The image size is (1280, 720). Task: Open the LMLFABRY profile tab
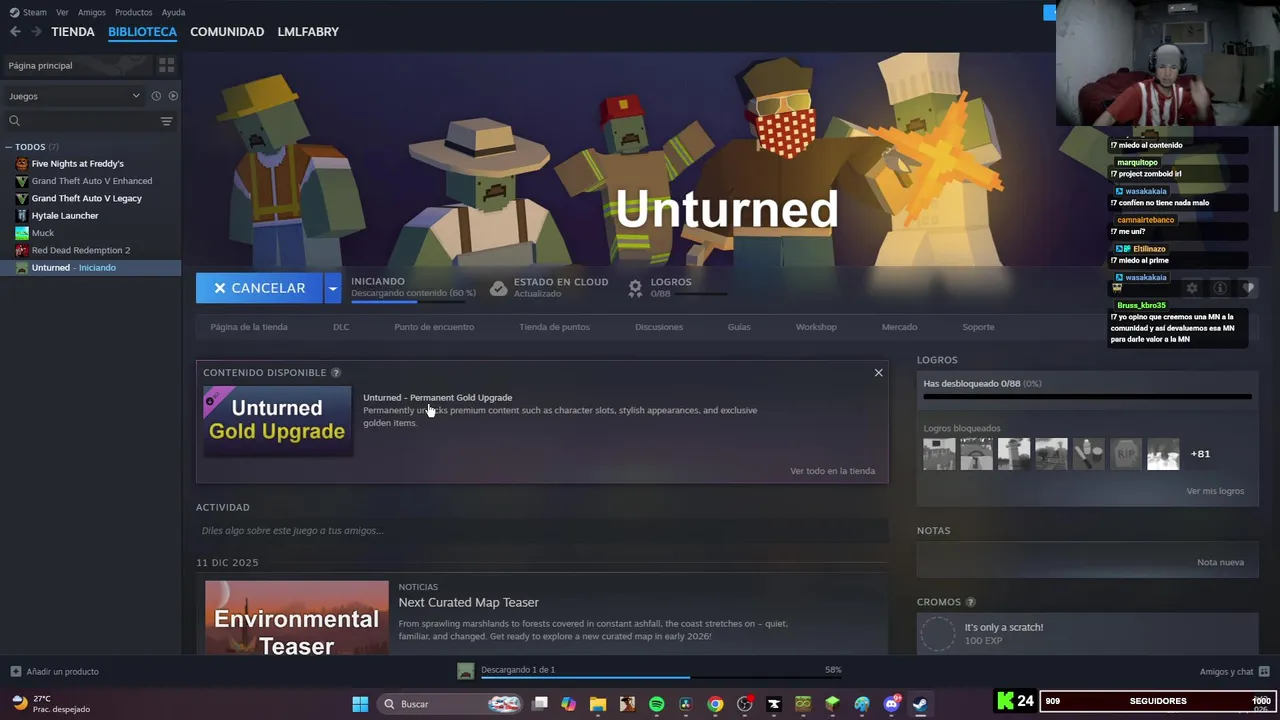[x=308, y=32]
